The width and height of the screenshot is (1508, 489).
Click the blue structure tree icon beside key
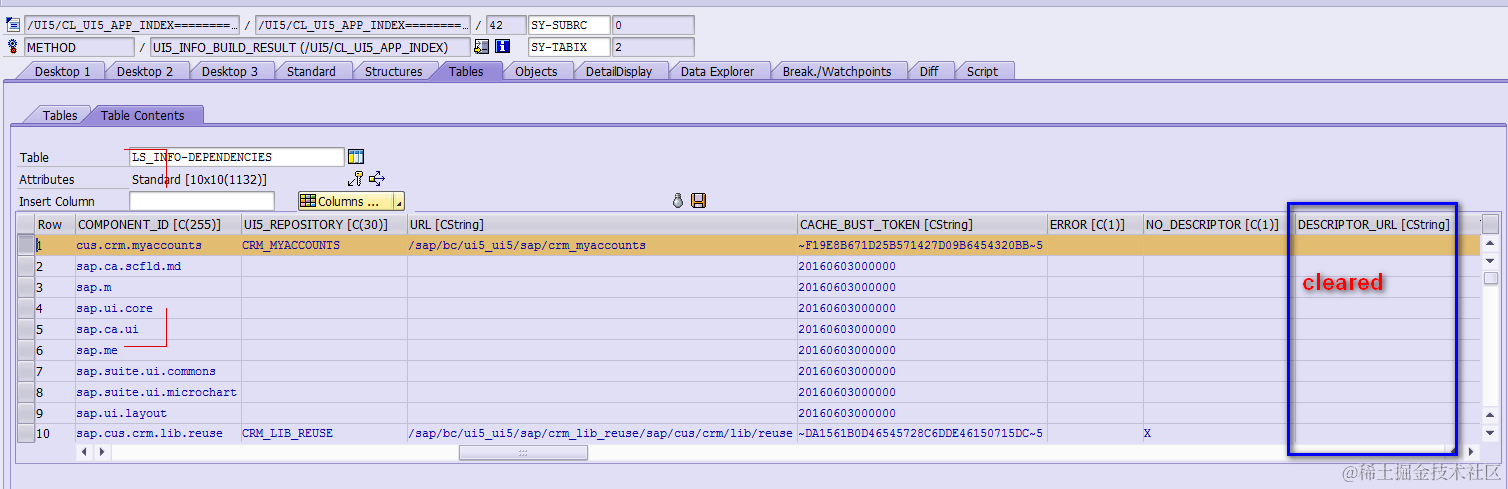pos(377,179)
